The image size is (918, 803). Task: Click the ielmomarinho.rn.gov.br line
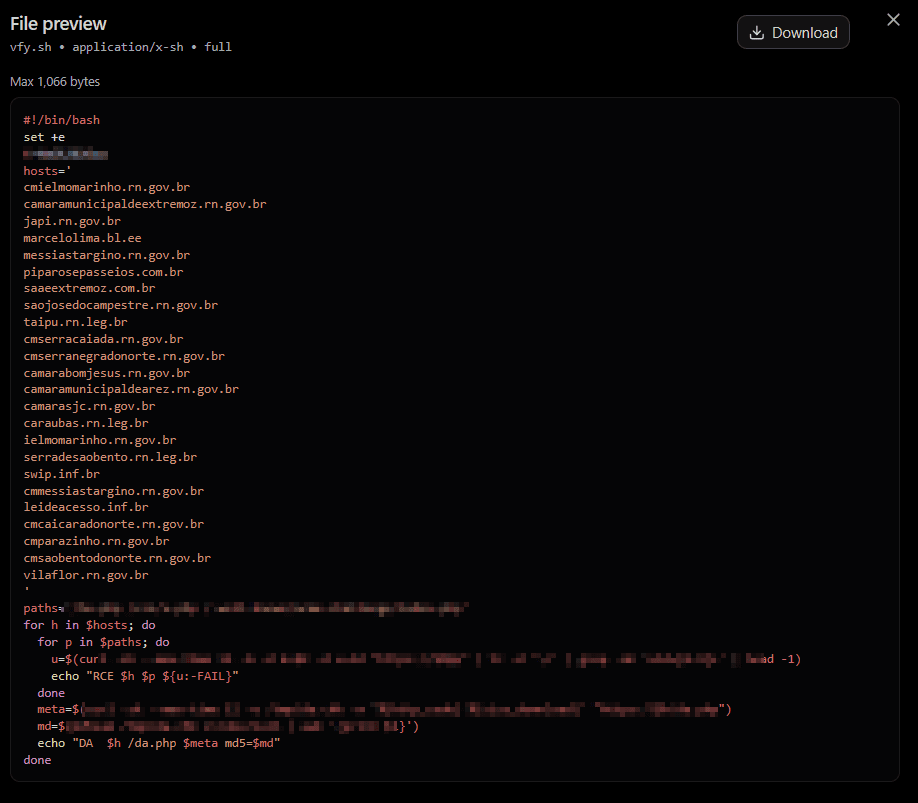coord(100,440)
